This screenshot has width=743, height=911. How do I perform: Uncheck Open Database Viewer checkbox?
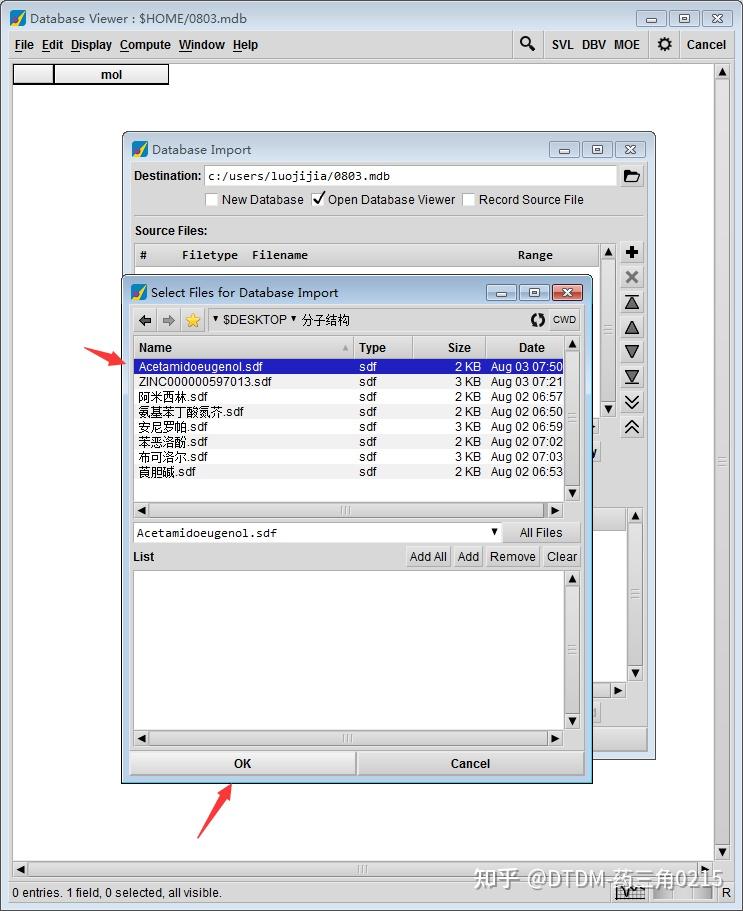point(318,199)
